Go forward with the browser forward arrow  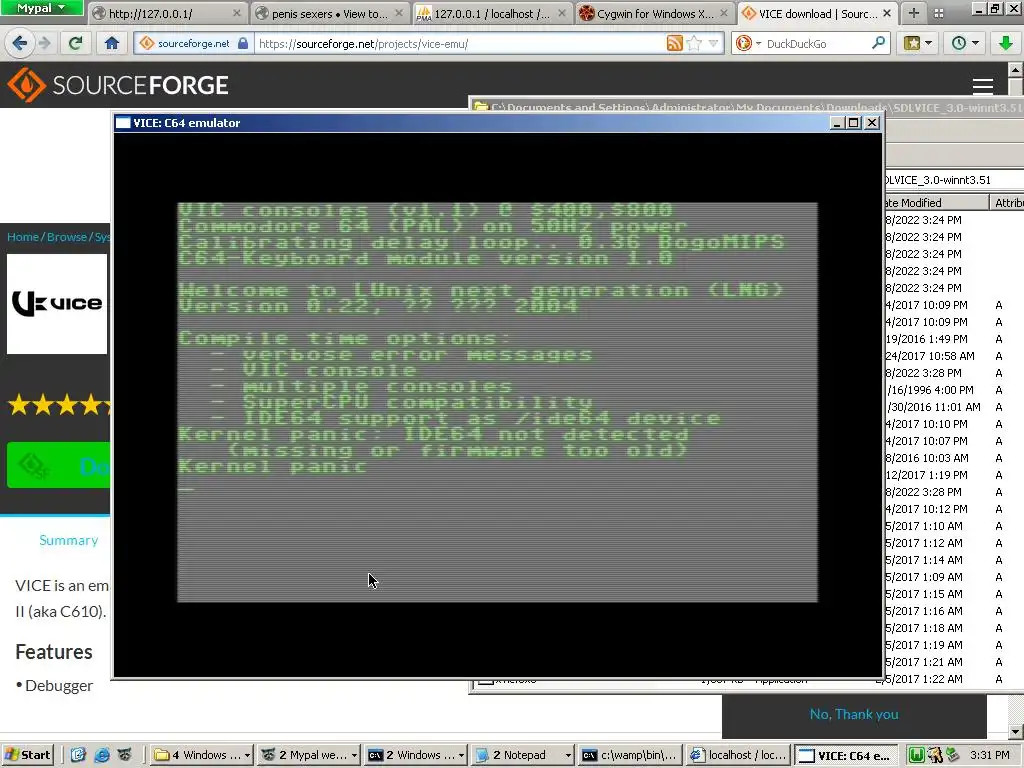(44, 44)
